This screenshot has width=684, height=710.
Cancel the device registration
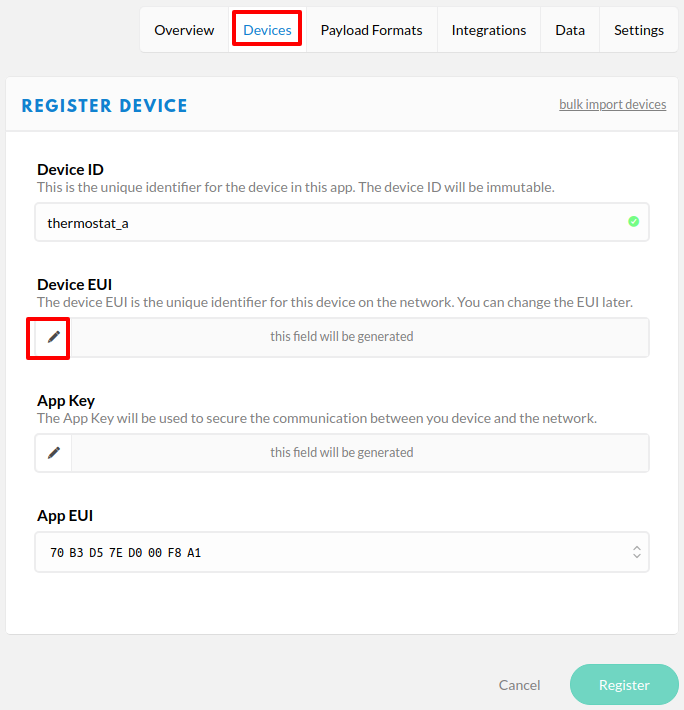coord(519,685)
